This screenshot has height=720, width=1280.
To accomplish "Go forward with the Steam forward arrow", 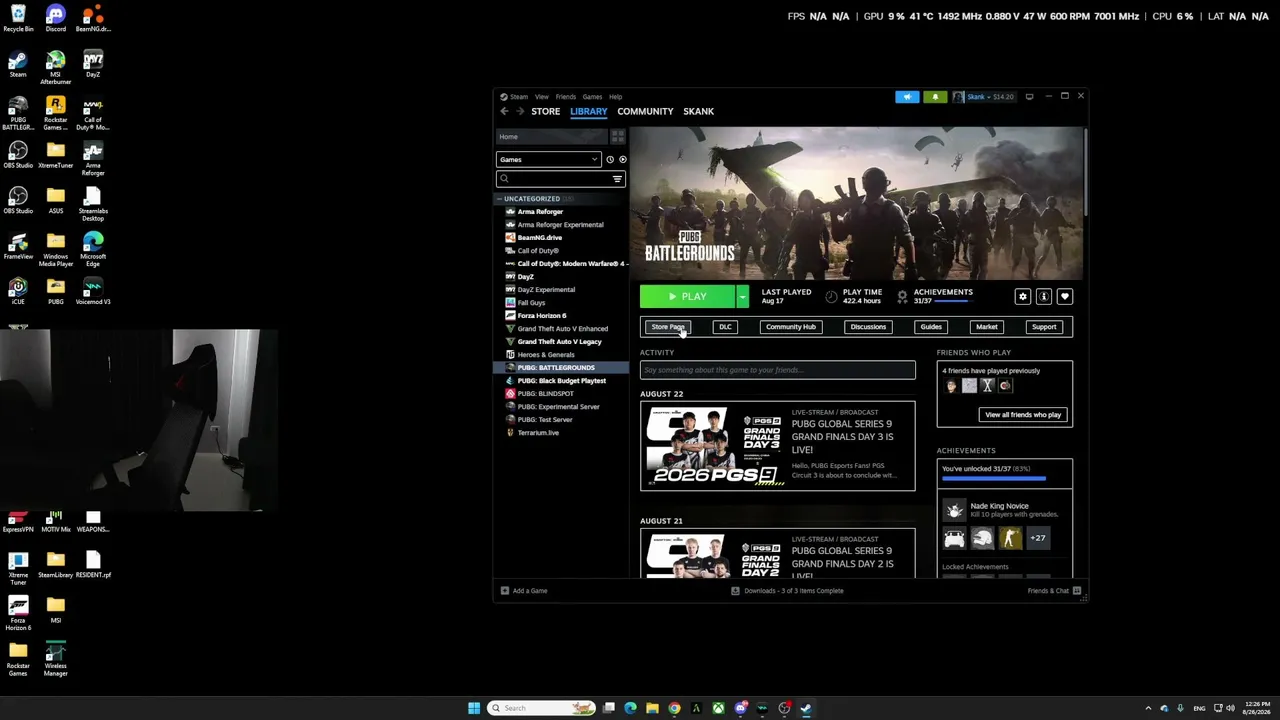I will pyautogui.click(x=519, y=111).
